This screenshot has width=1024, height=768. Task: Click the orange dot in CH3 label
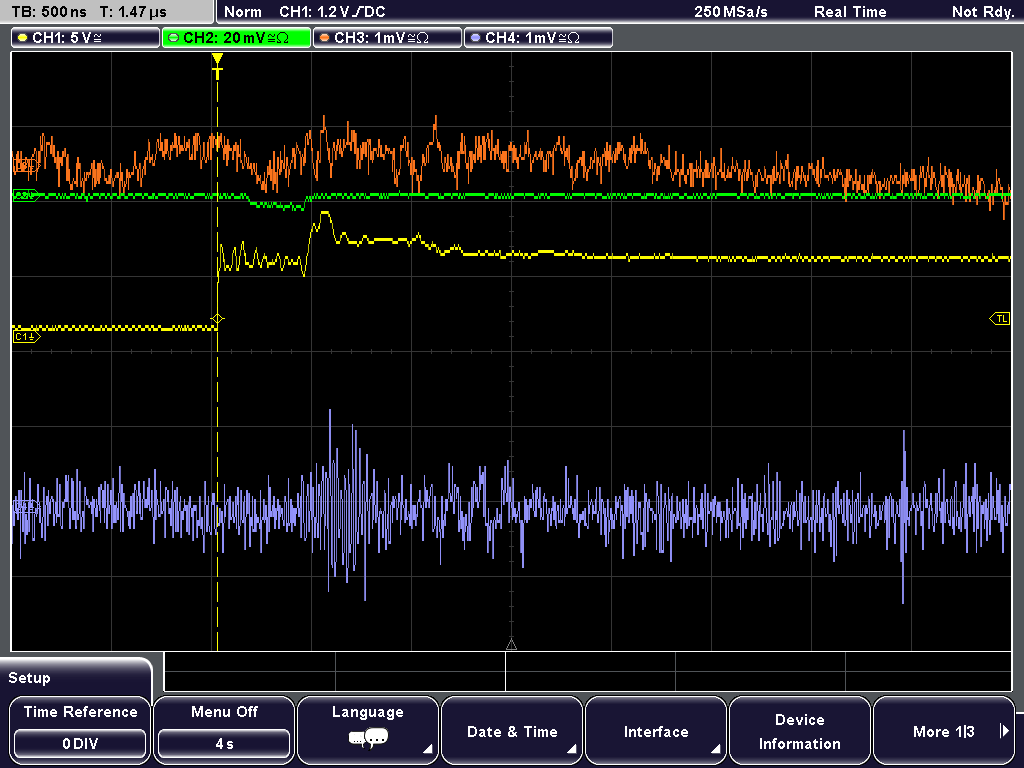[x=325, y=38]
